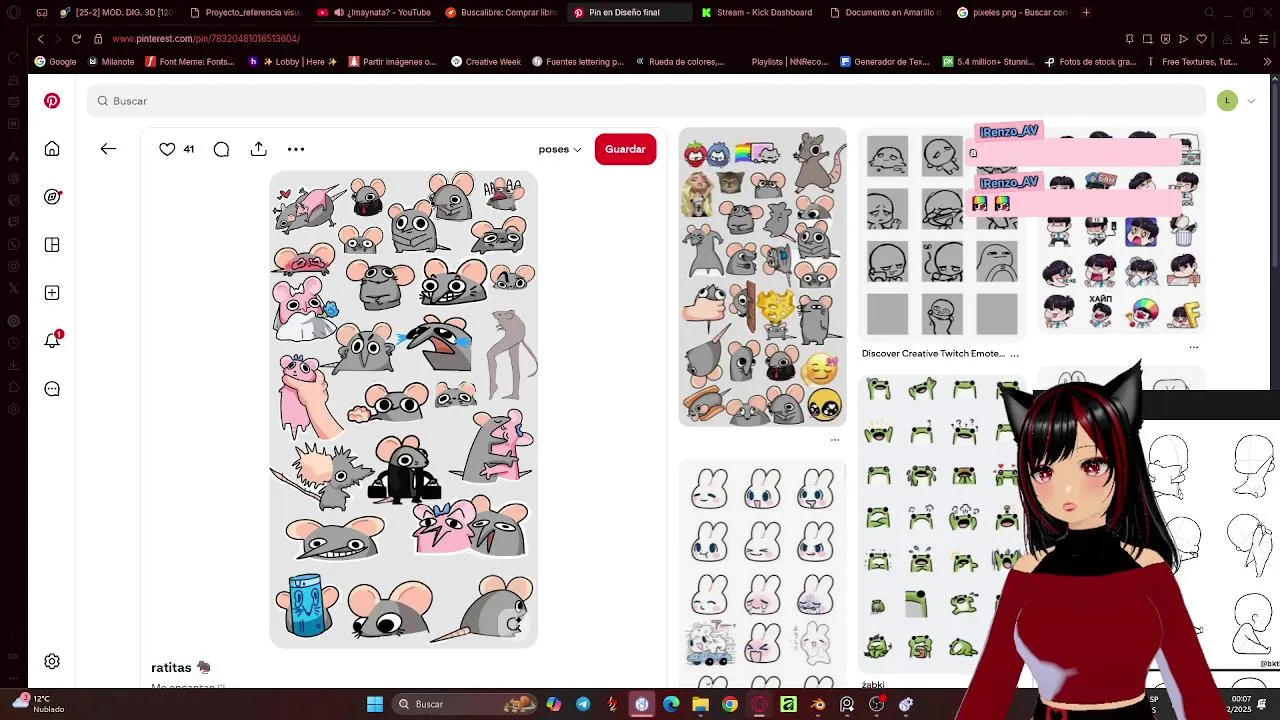Image resolution: width=1280 pixels, height=720 pixels.
Task: Open the profile avatar 'L' icon
Action: click(1227, 100)
